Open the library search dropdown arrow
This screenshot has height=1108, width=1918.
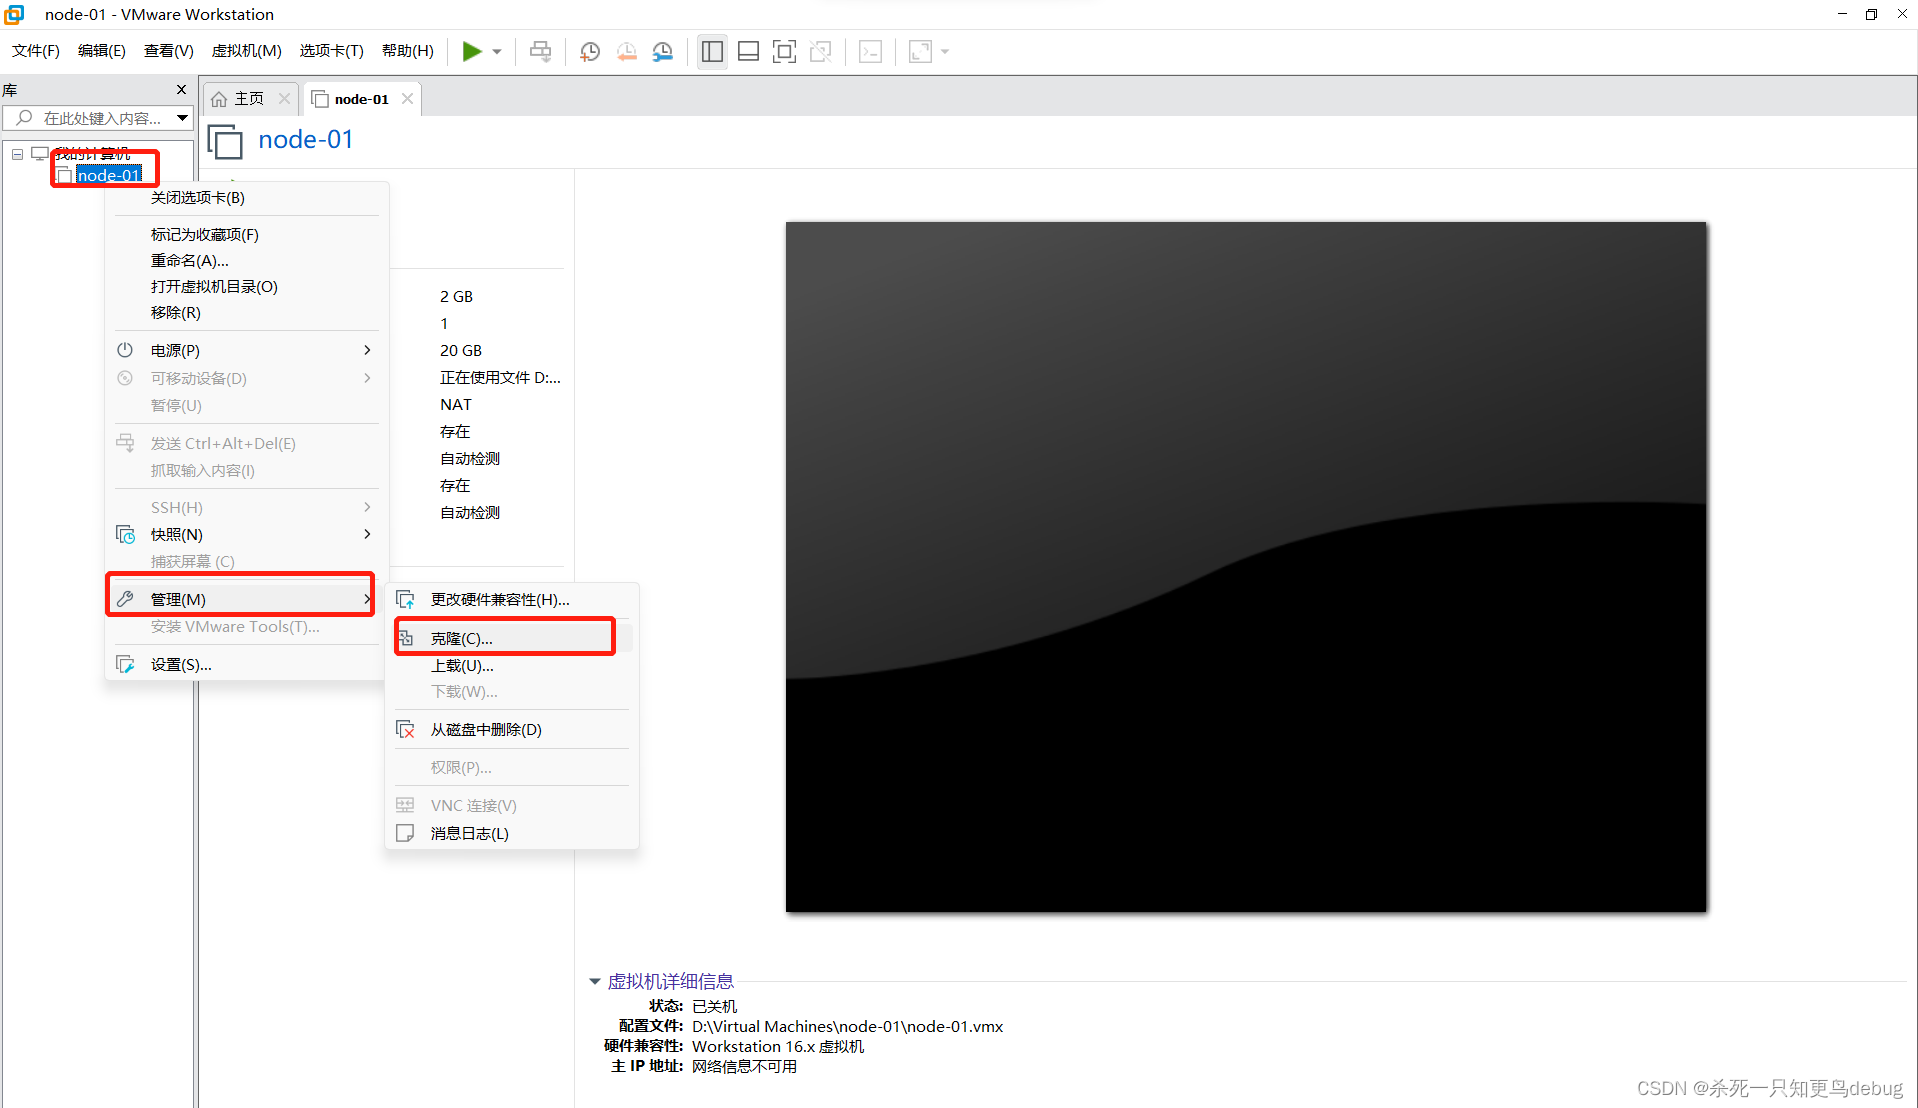click(x=182, y=118)
